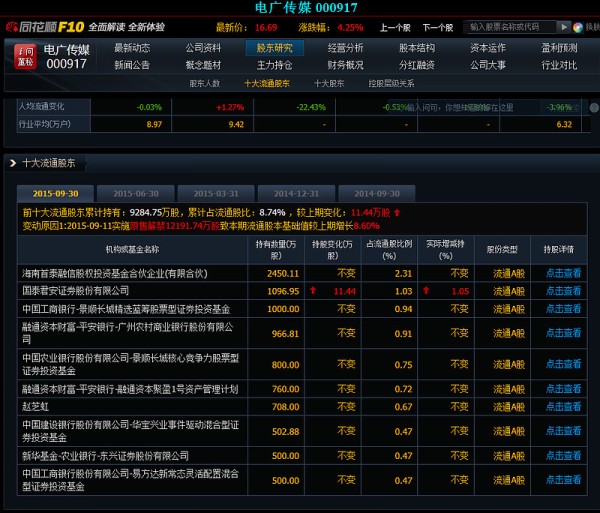Click 点击查看 for 广州农村商业银行 row
Image resolution: width=600 pixels, height=513 pixels.
pos(563,333)
